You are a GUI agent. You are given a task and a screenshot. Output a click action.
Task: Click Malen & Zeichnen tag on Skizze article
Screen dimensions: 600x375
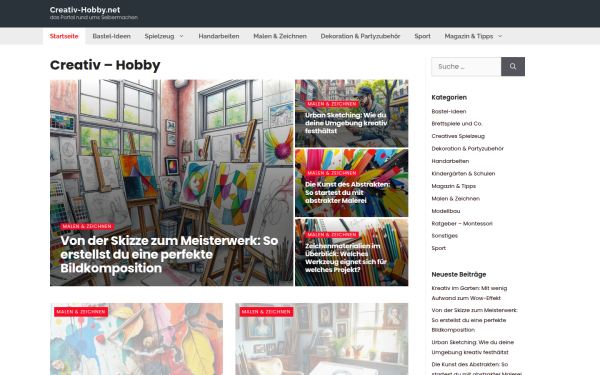coord(87,226)
